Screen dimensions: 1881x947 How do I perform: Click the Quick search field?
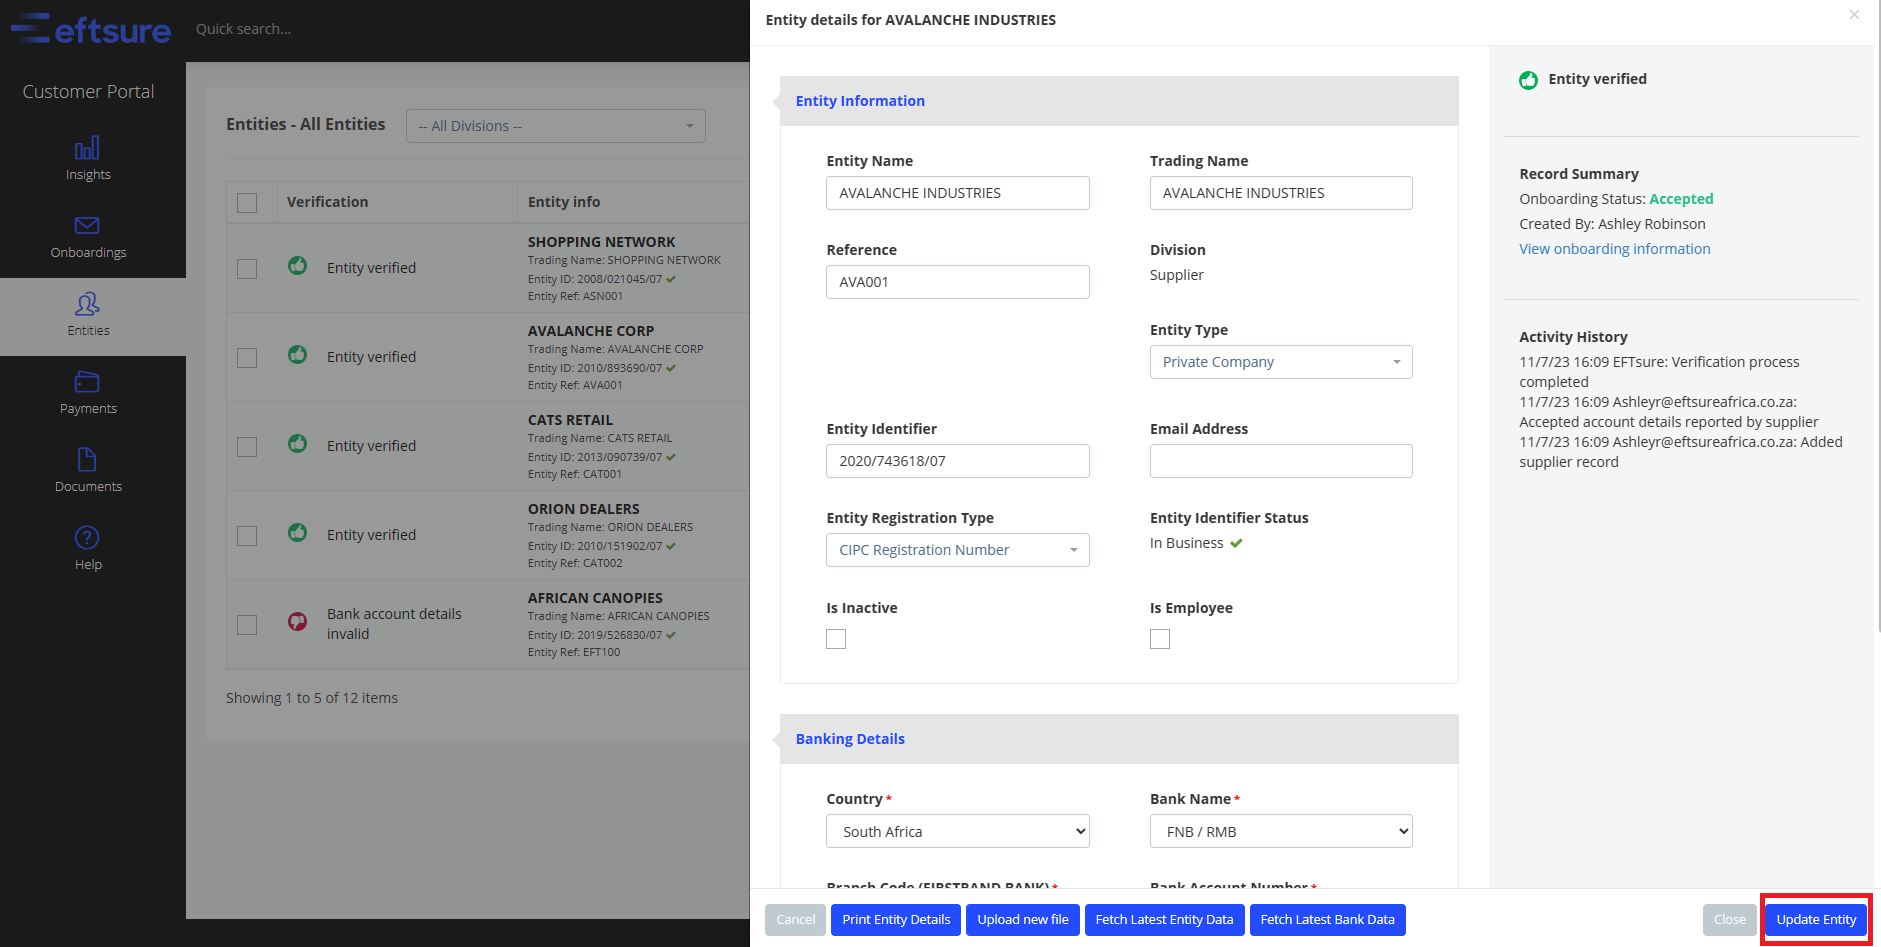point(244,29)
